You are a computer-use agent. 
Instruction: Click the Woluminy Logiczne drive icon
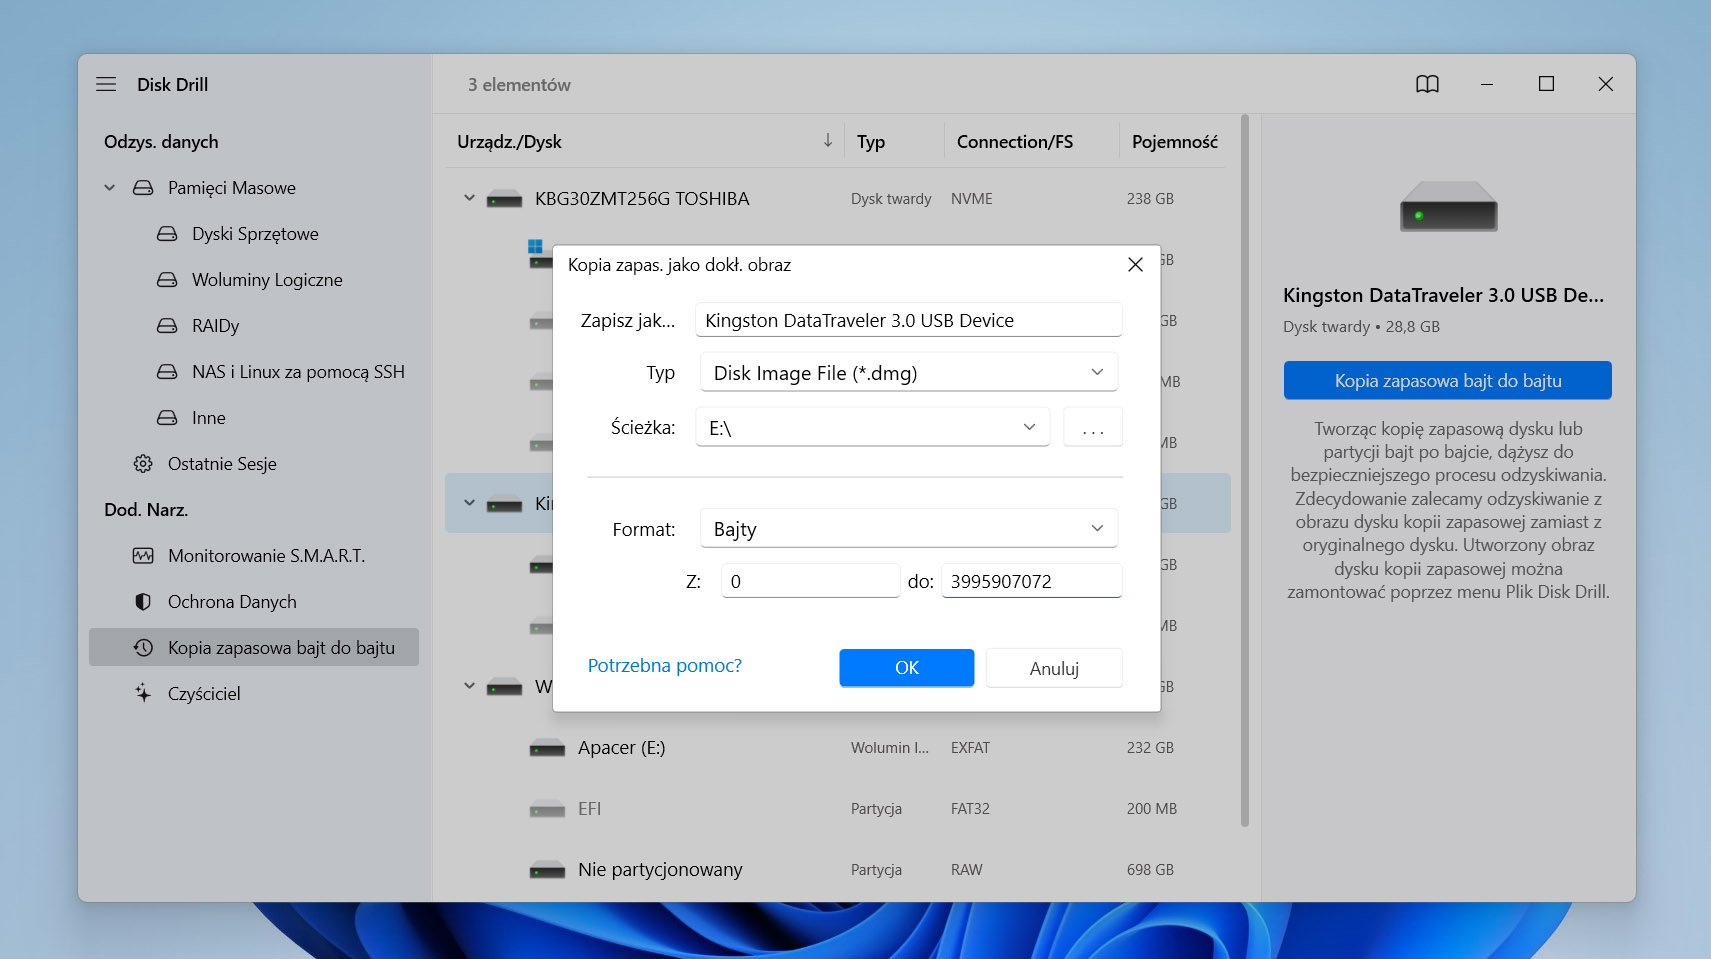[x=167, y=280]
